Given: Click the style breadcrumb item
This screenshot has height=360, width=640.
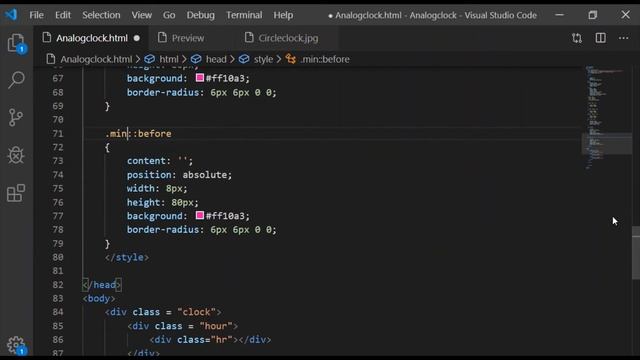Looking at the screenshot, I should [263, 59].
